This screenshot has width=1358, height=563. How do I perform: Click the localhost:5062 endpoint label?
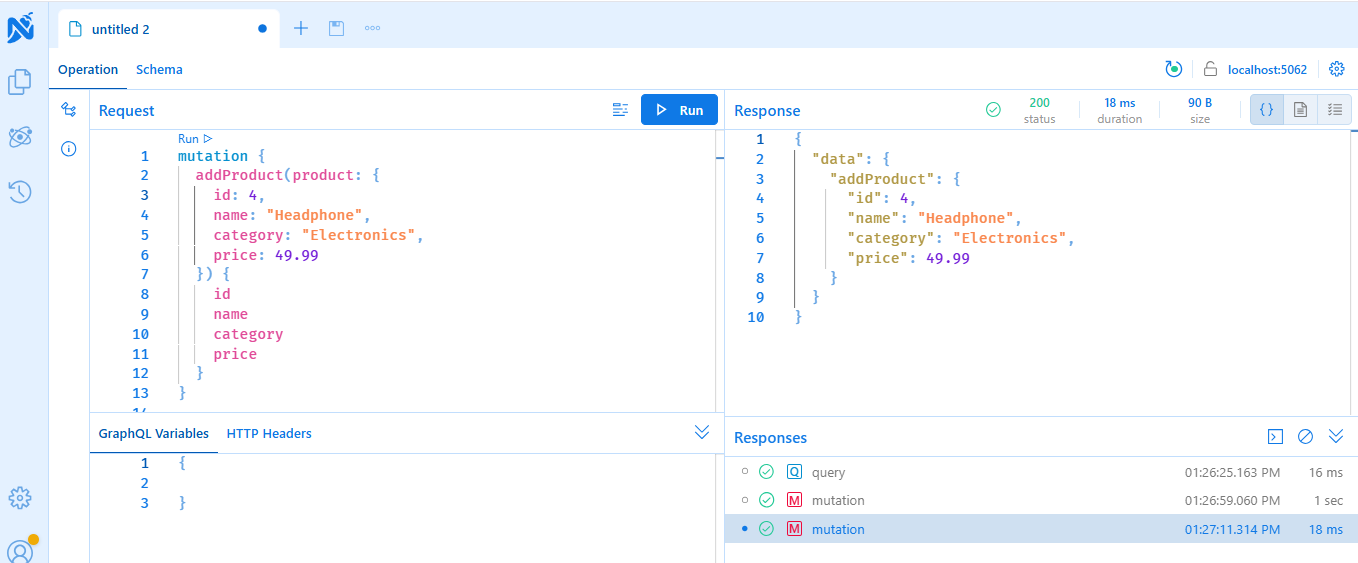point(1267,70)
